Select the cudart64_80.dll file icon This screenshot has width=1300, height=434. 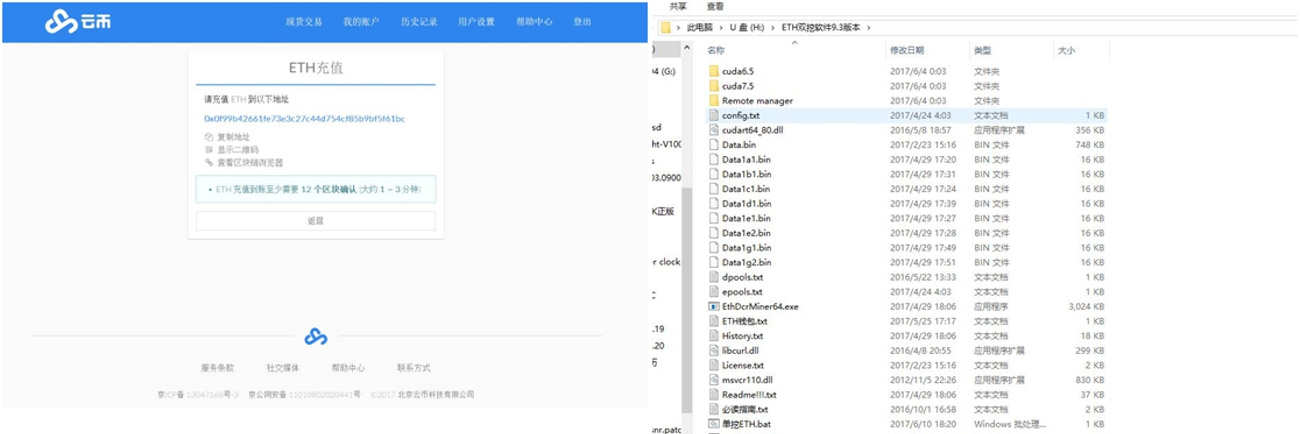point(713,130)
